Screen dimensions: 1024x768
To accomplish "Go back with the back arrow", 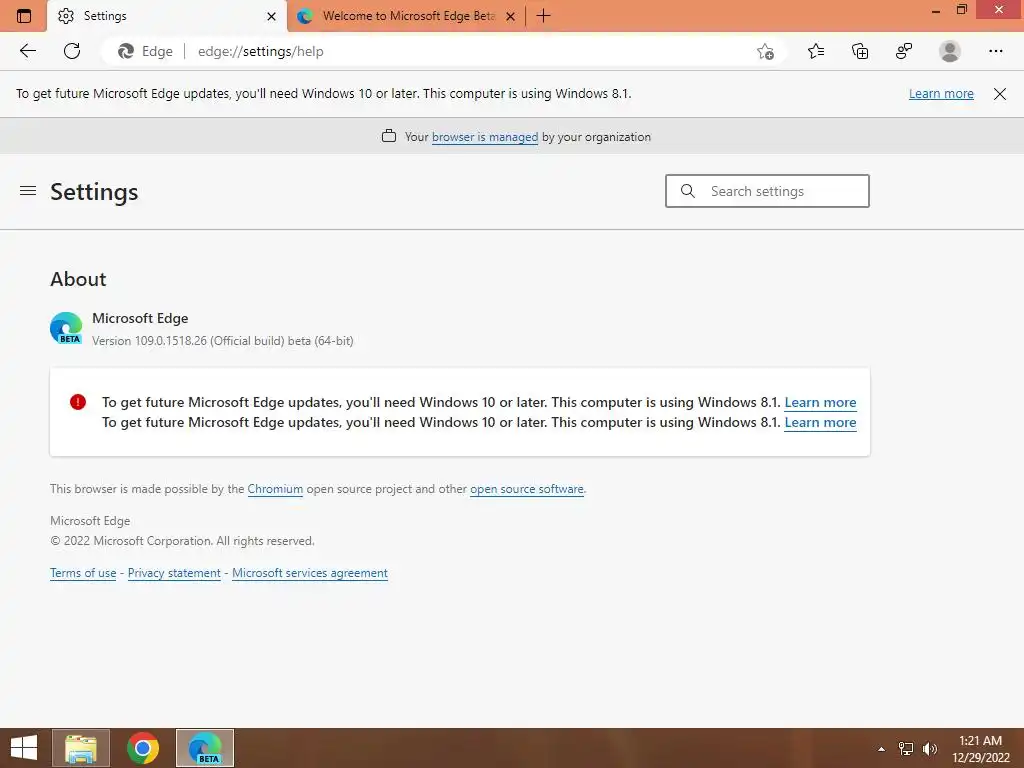I will (x=27, y=51).
